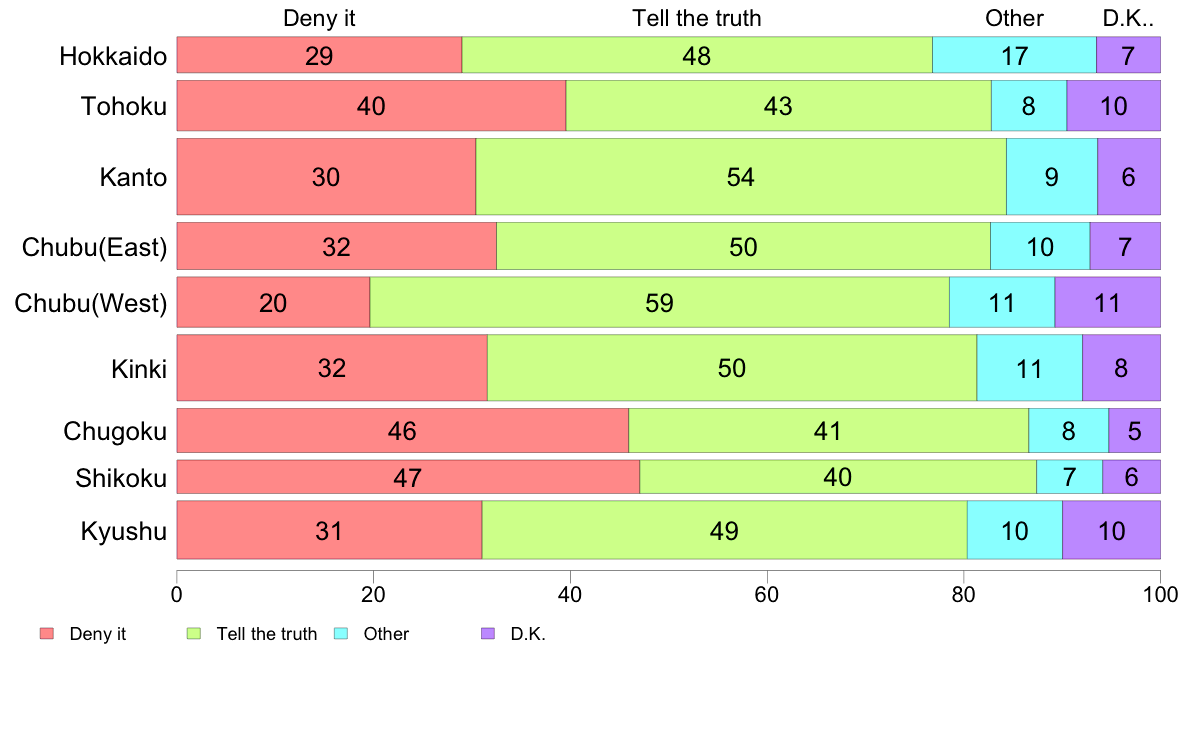Click the red Deny it legend swatch
Image resolution: width=1188 pixels, height=736 pixels.
pyautogui.click(x=47, y=634)
